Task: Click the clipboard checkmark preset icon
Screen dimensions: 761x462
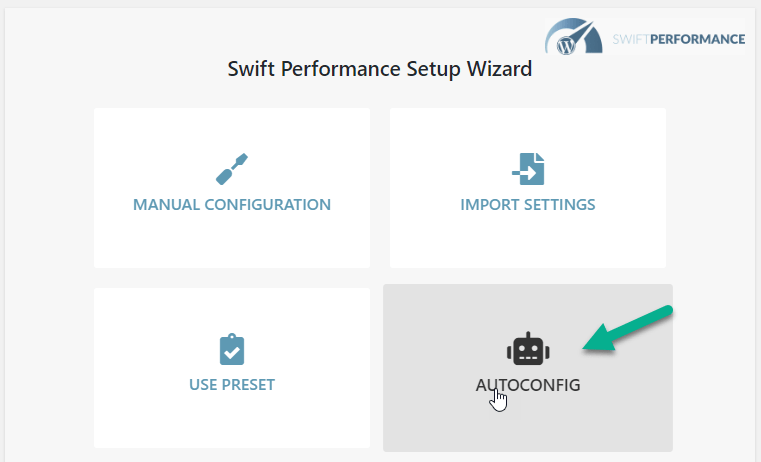Action: [232, 349]
